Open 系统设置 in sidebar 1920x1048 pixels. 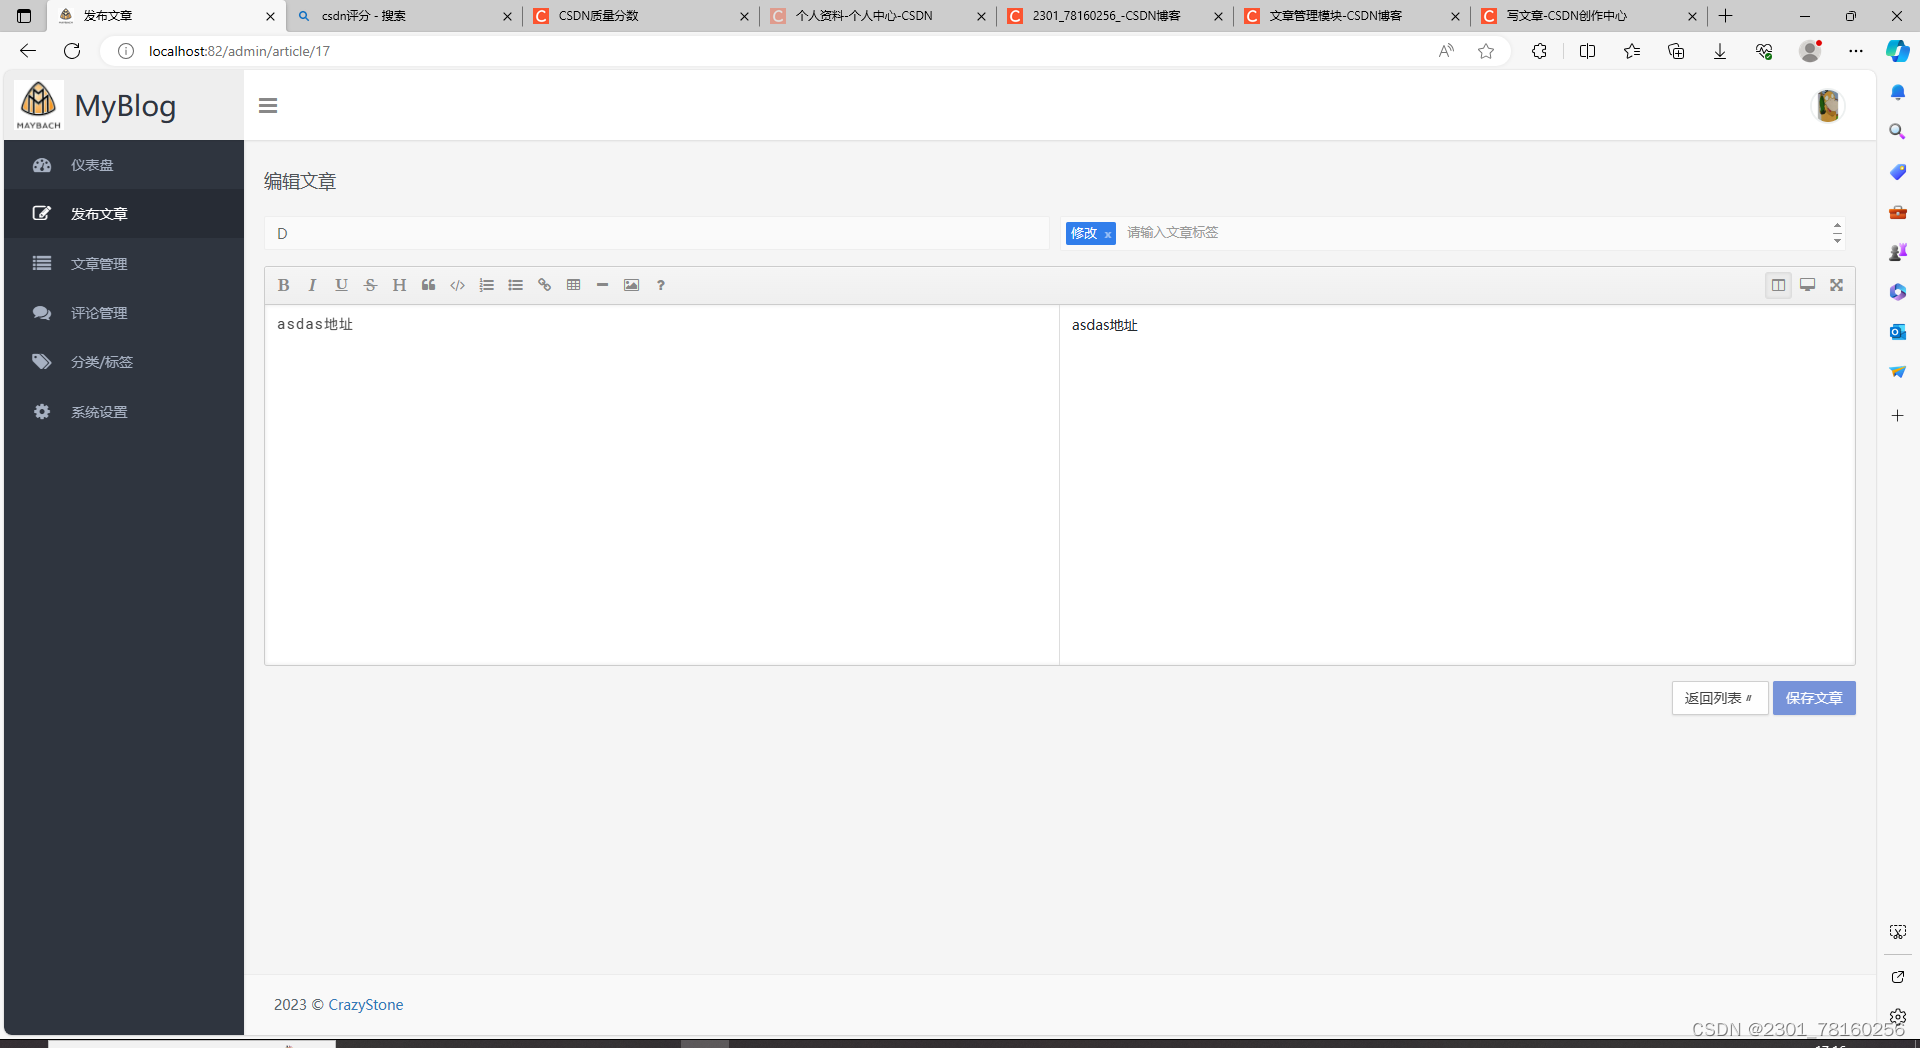[x=124, y=412]
